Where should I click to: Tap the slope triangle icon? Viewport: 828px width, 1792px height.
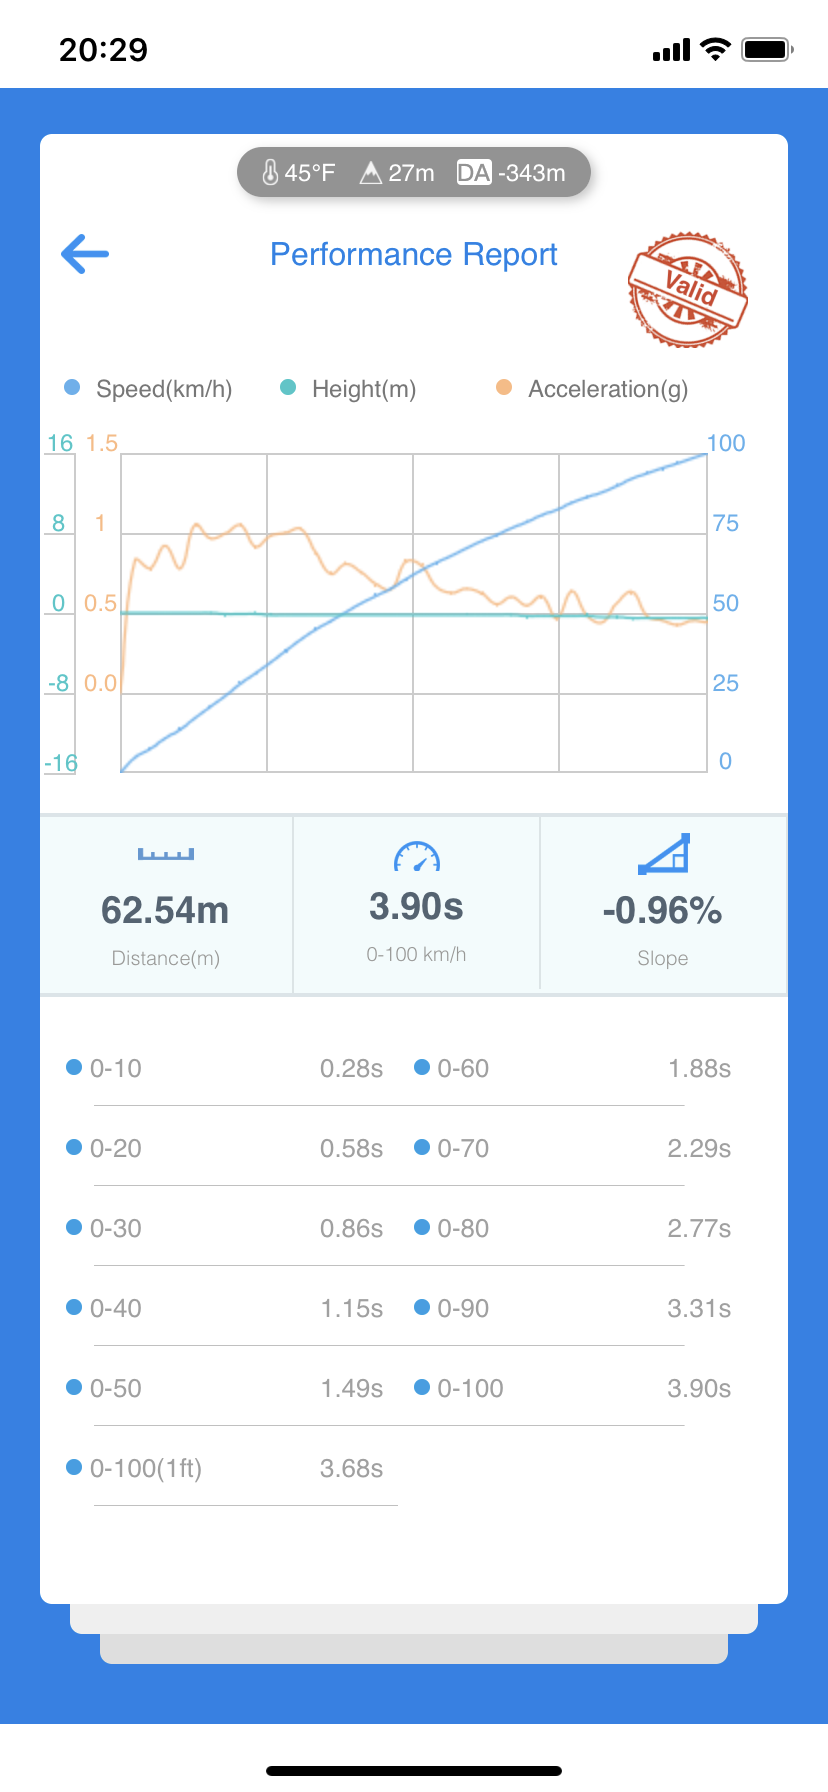point(664,854)
